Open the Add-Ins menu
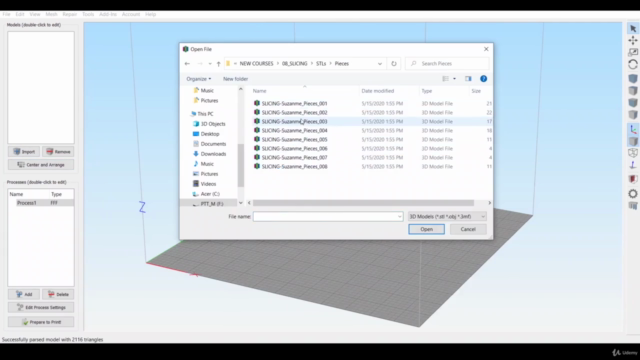Image resolution: width=640 pixels, height=360 pixels. point(108,14)
